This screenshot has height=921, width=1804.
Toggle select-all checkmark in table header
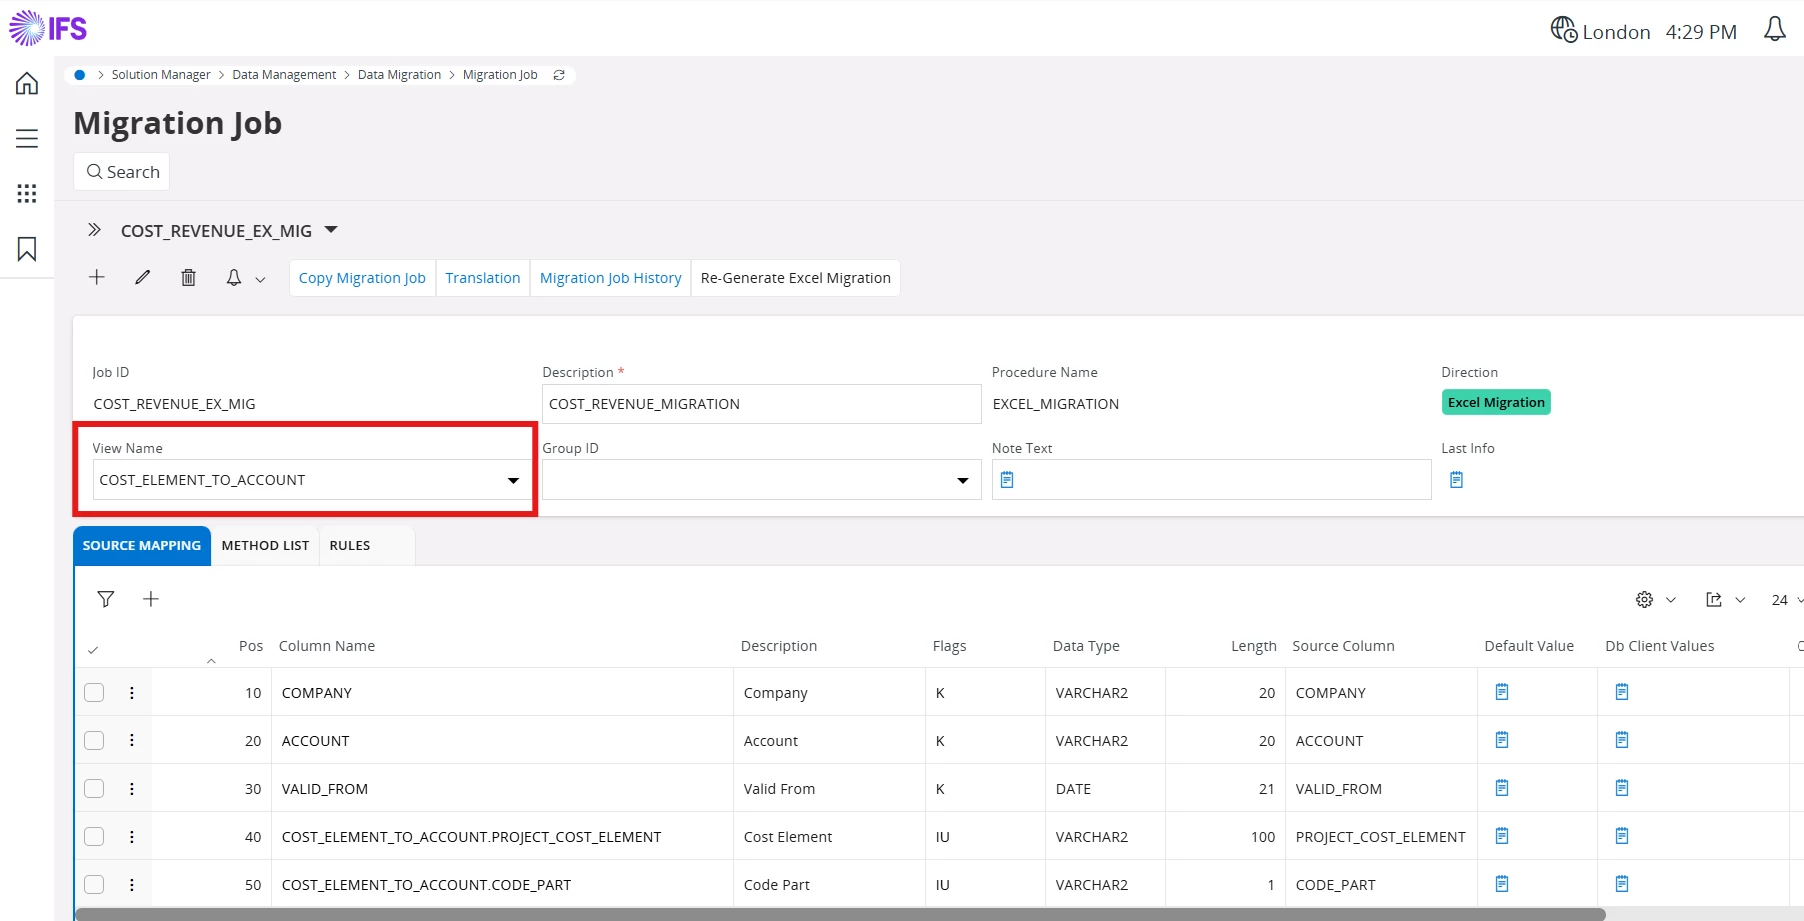(93, 650)
